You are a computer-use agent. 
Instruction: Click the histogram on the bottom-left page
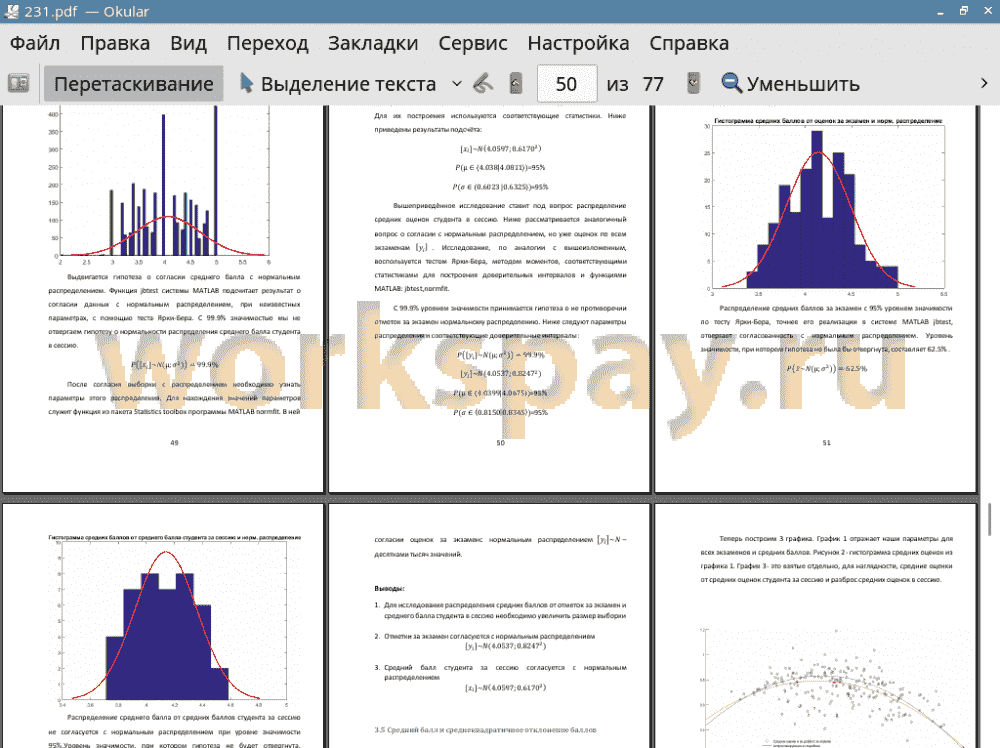(173, 623)
